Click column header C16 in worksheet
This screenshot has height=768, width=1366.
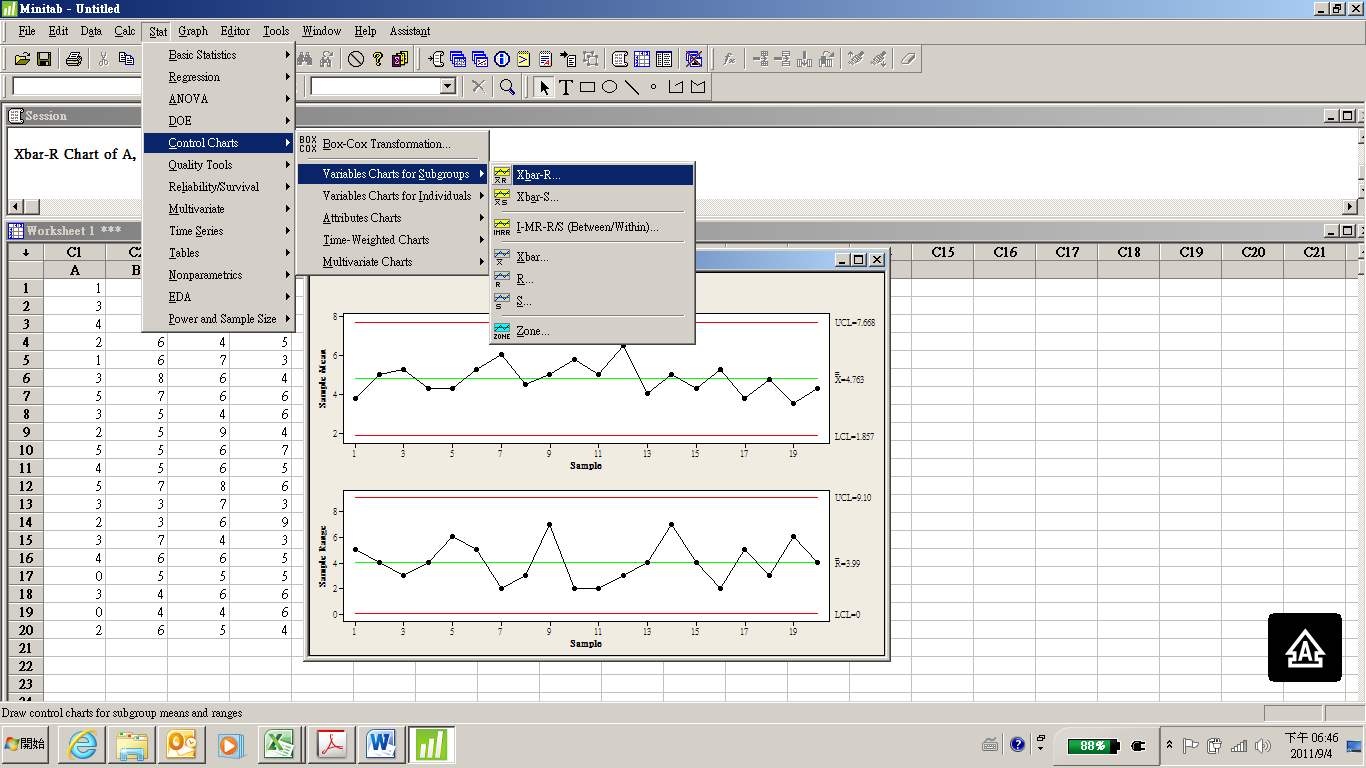(1005, 252)
